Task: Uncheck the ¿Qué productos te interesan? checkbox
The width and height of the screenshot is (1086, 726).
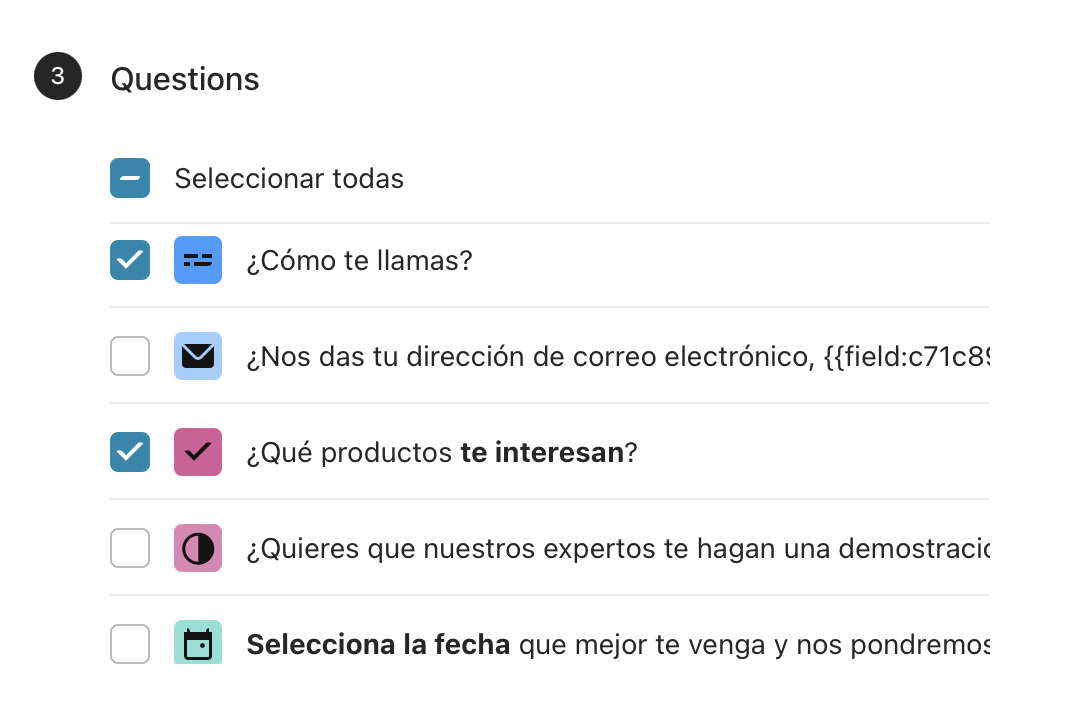Action: (x=130, y=452)
